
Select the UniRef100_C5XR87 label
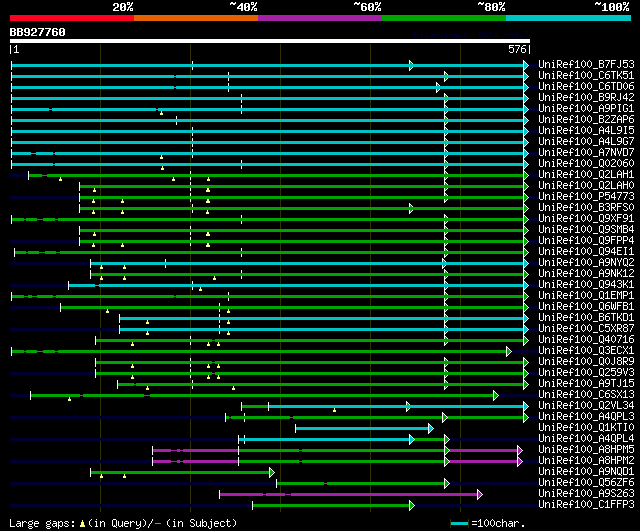(586, 329)
